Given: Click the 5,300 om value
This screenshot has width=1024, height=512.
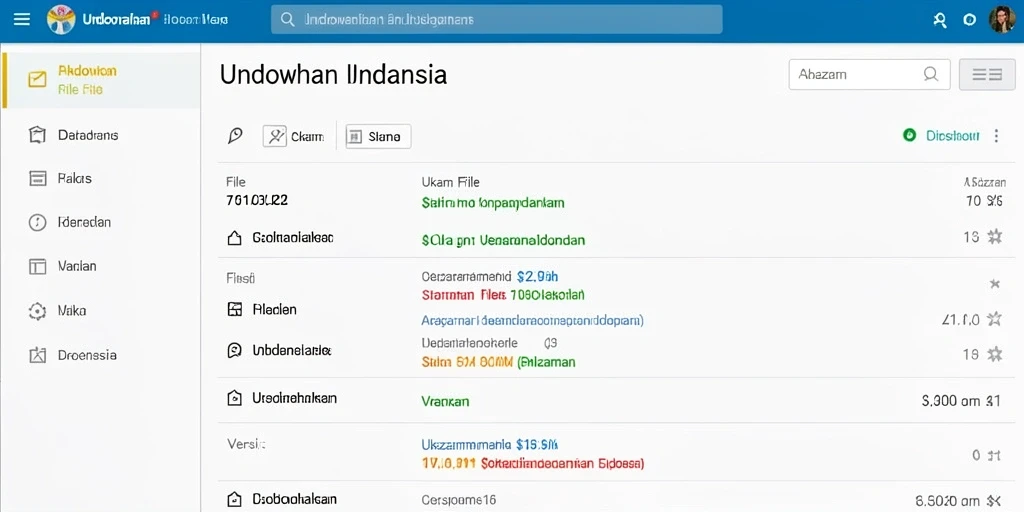Looking at the screenshot, I should click(x=951, y=402).
